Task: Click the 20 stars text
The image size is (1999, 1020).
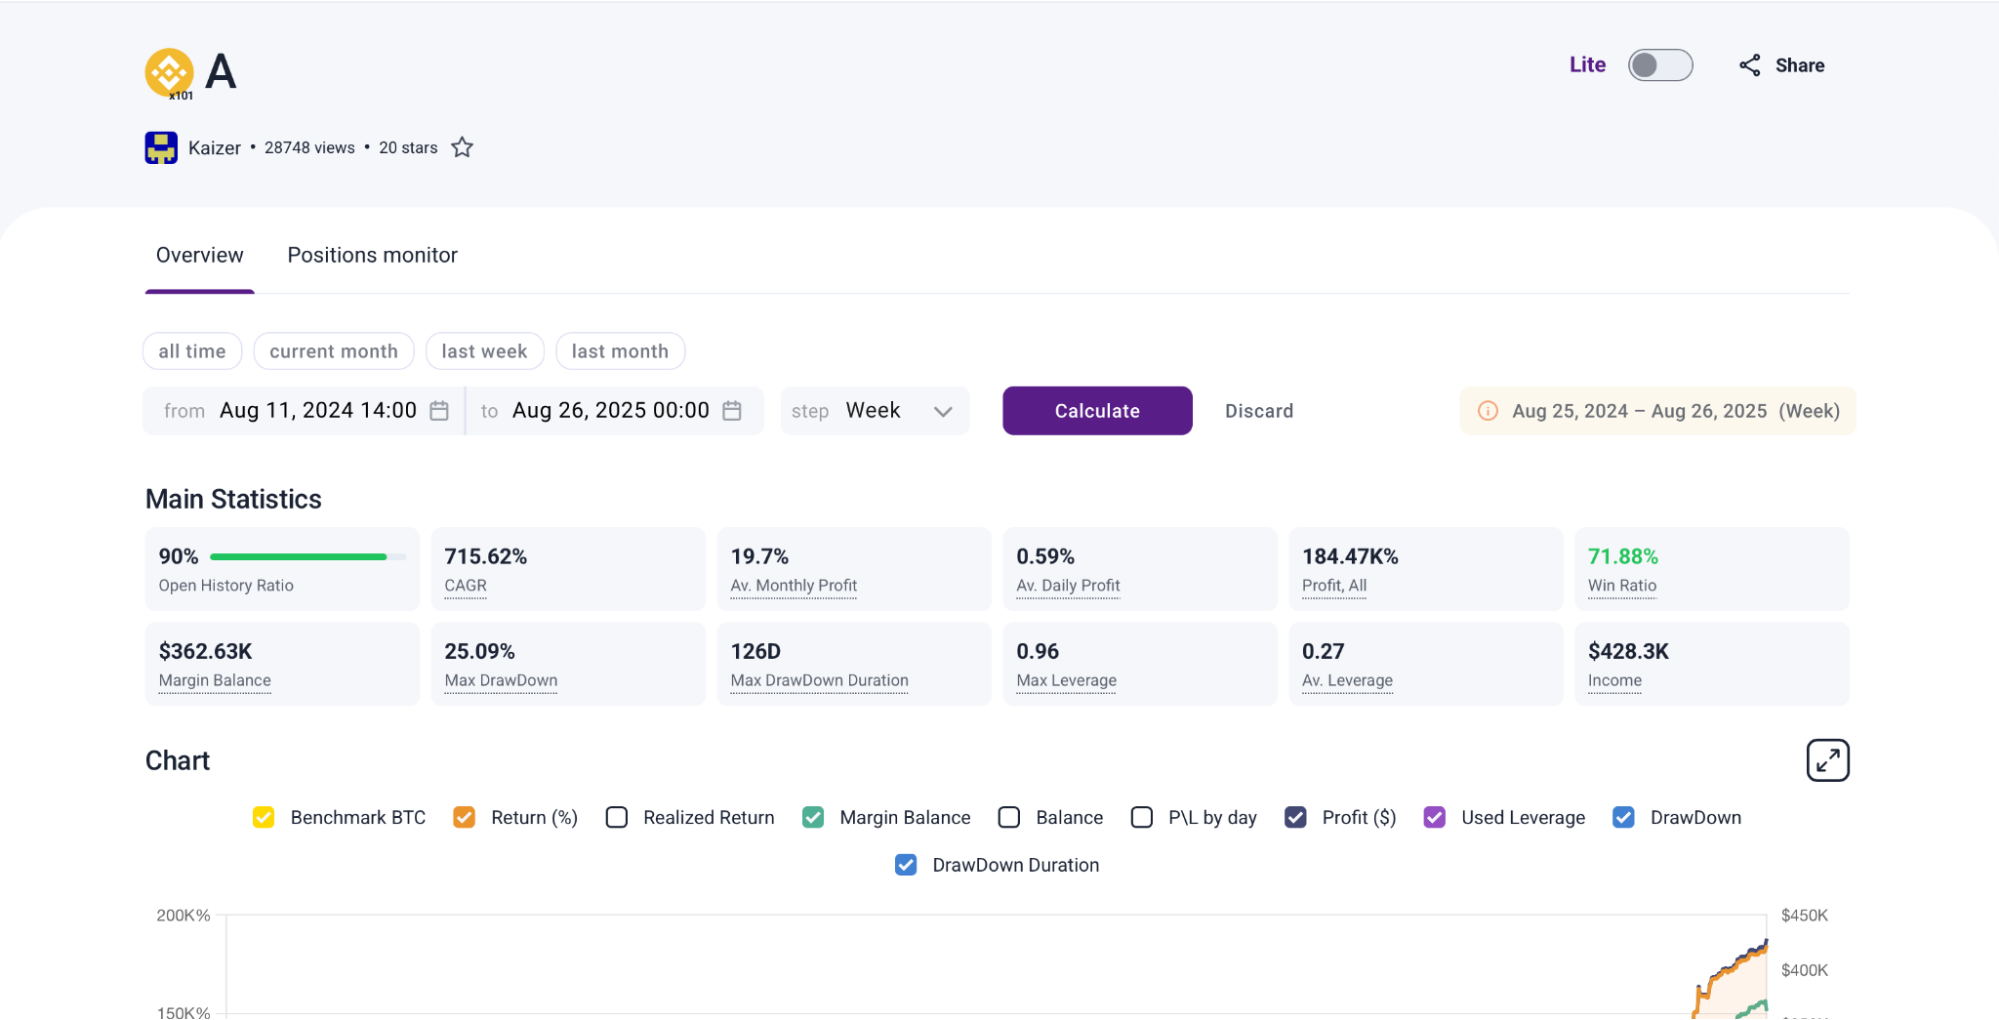Action: (x=408, y=148)
